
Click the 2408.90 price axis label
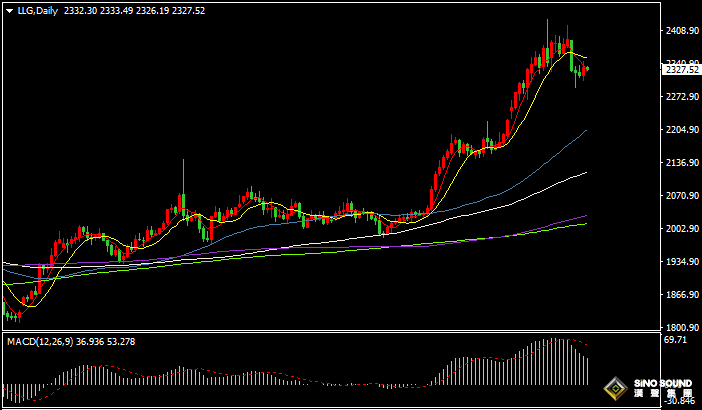click(x=681, y=31)
